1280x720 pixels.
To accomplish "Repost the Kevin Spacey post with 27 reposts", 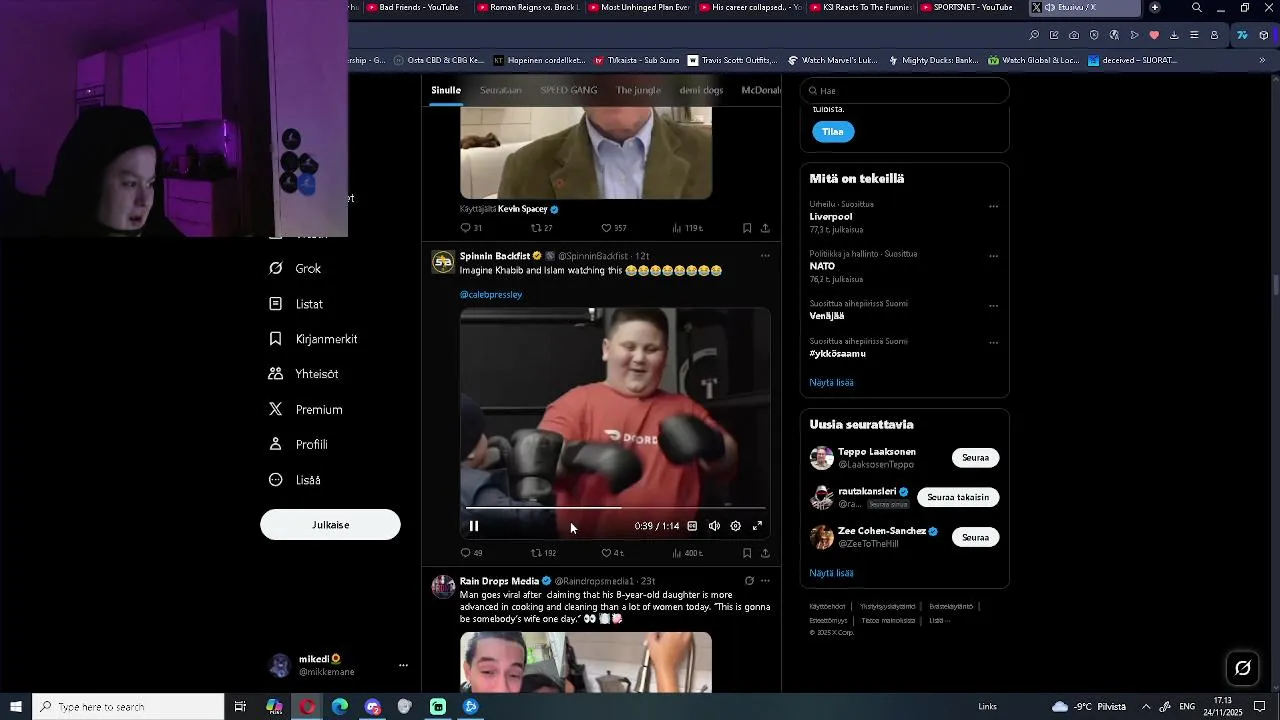I will 541,228.
